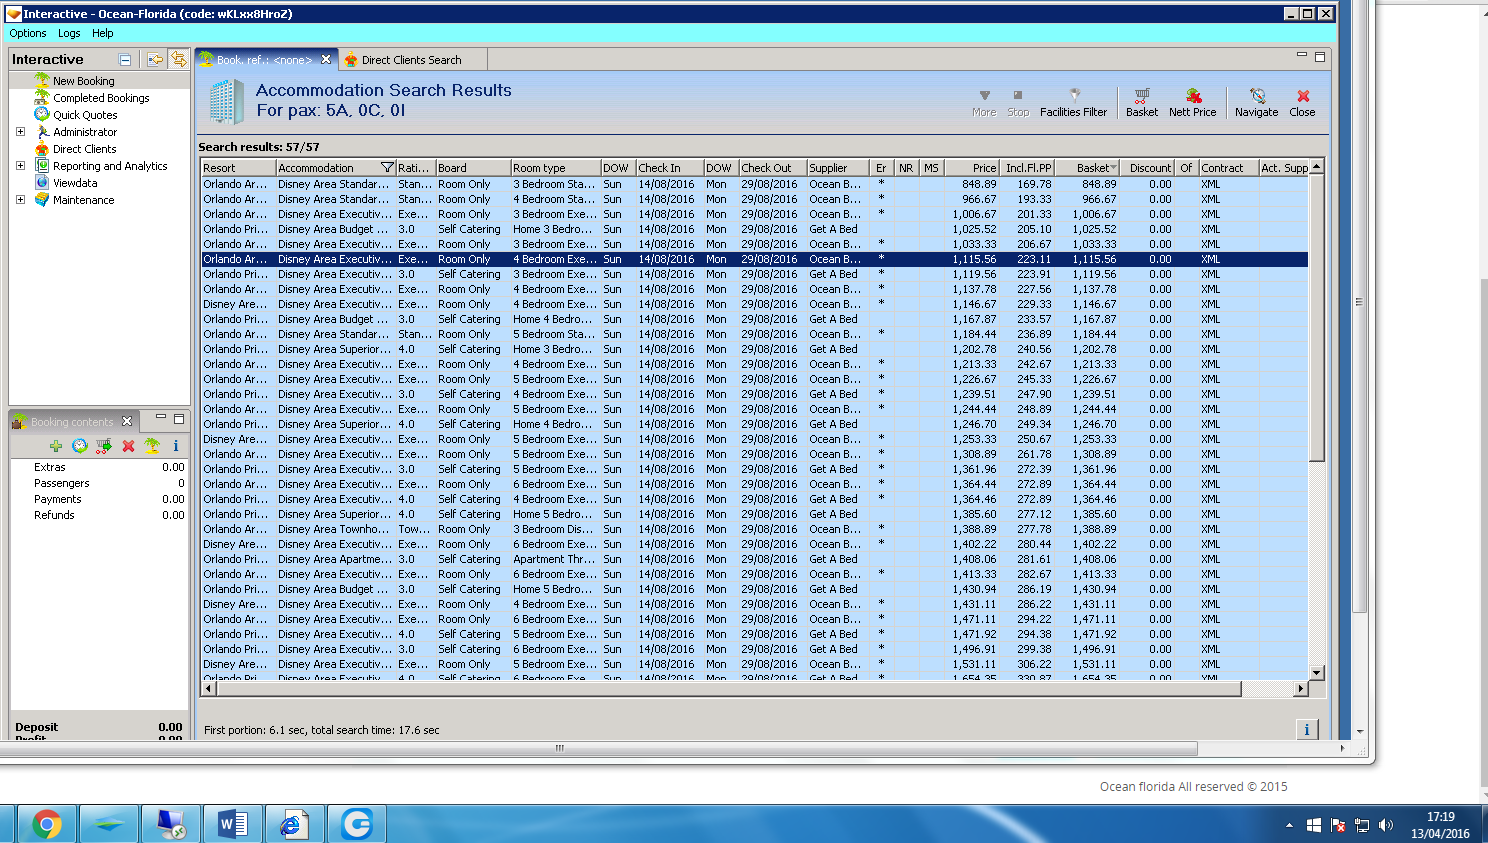
Task: Sort results by the Price column header
Action: click(x=972, y=168)
